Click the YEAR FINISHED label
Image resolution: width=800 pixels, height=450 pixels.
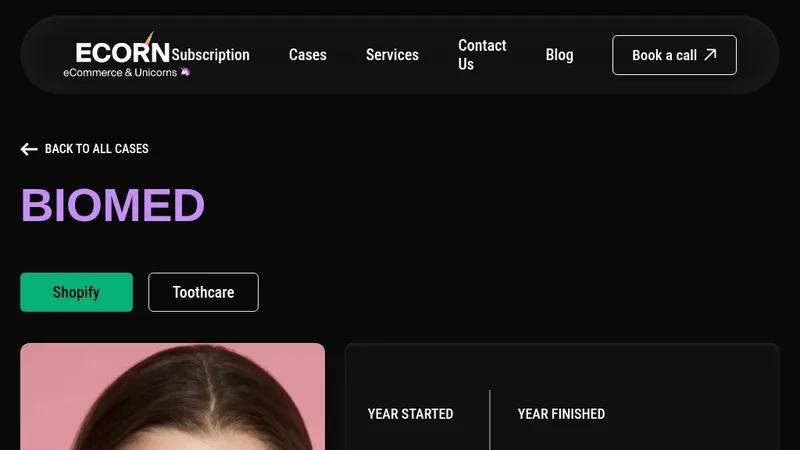[561, 414]
